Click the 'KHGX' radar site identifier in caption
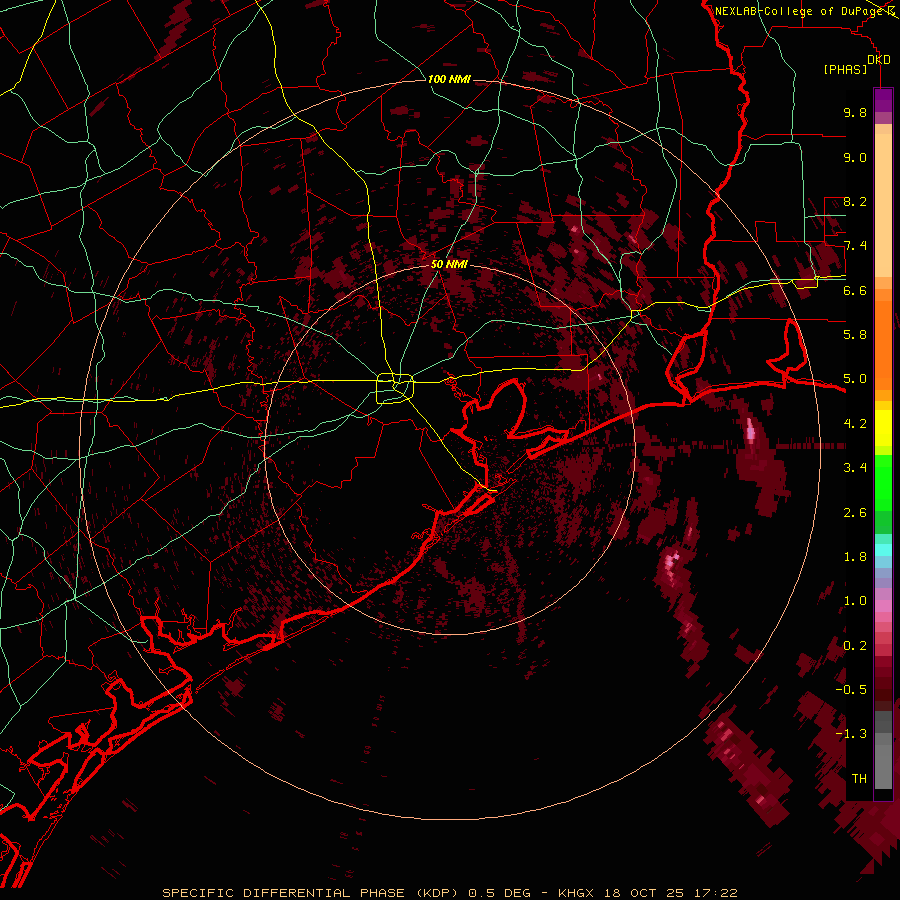Screen dimensions: 900x900 [578, 893]
